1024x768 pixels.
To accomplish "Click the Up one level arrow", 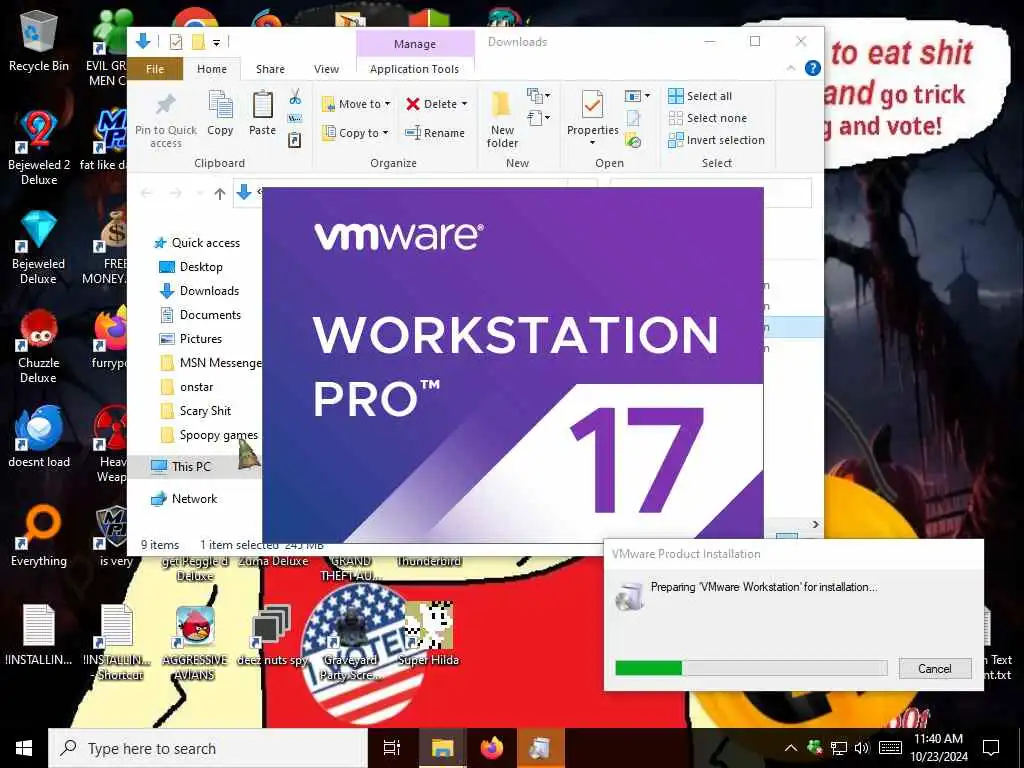I will [220, 193].
